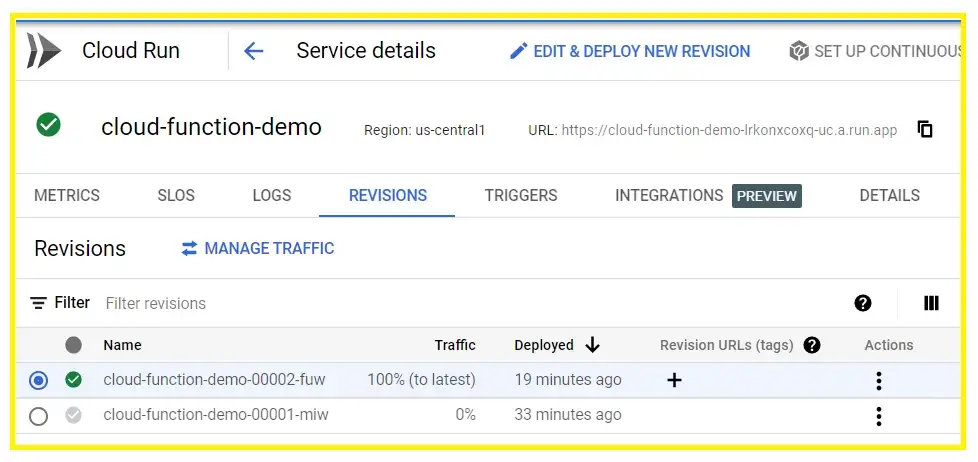Click Set Up Continuous deployment button

point(875,51)
